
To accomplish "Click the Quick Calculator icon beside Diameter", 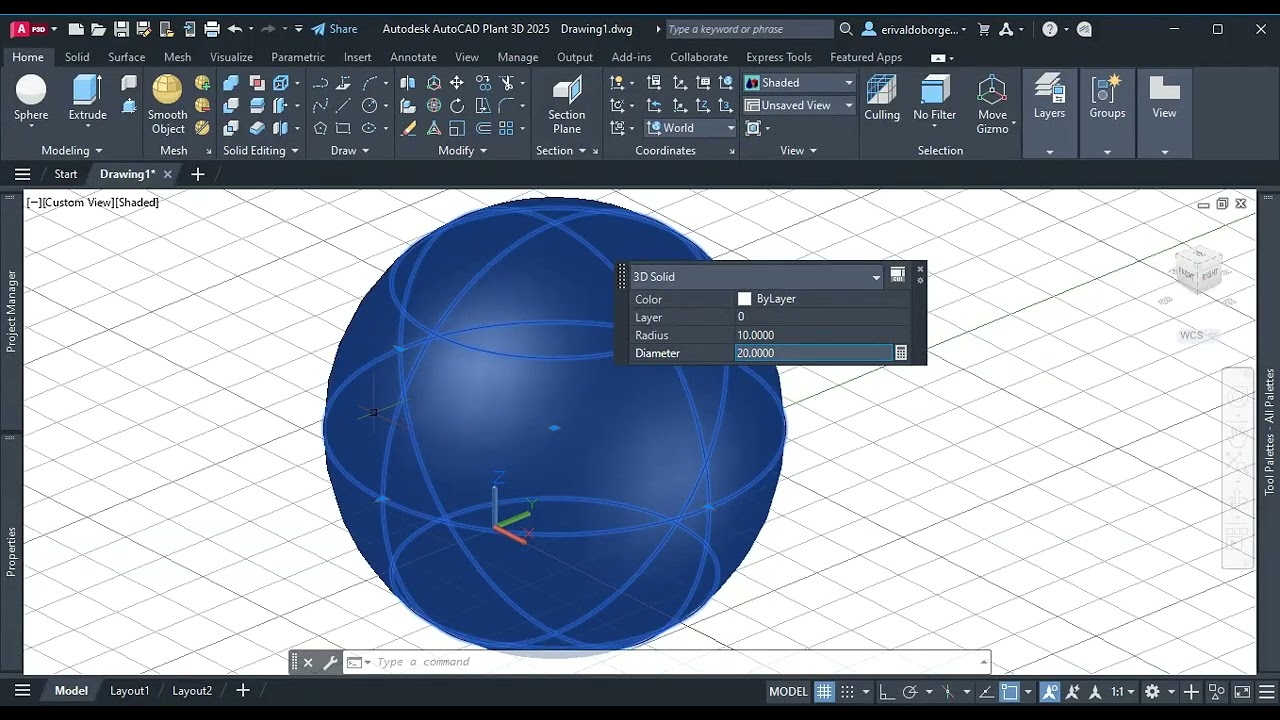I will (901, 353).
